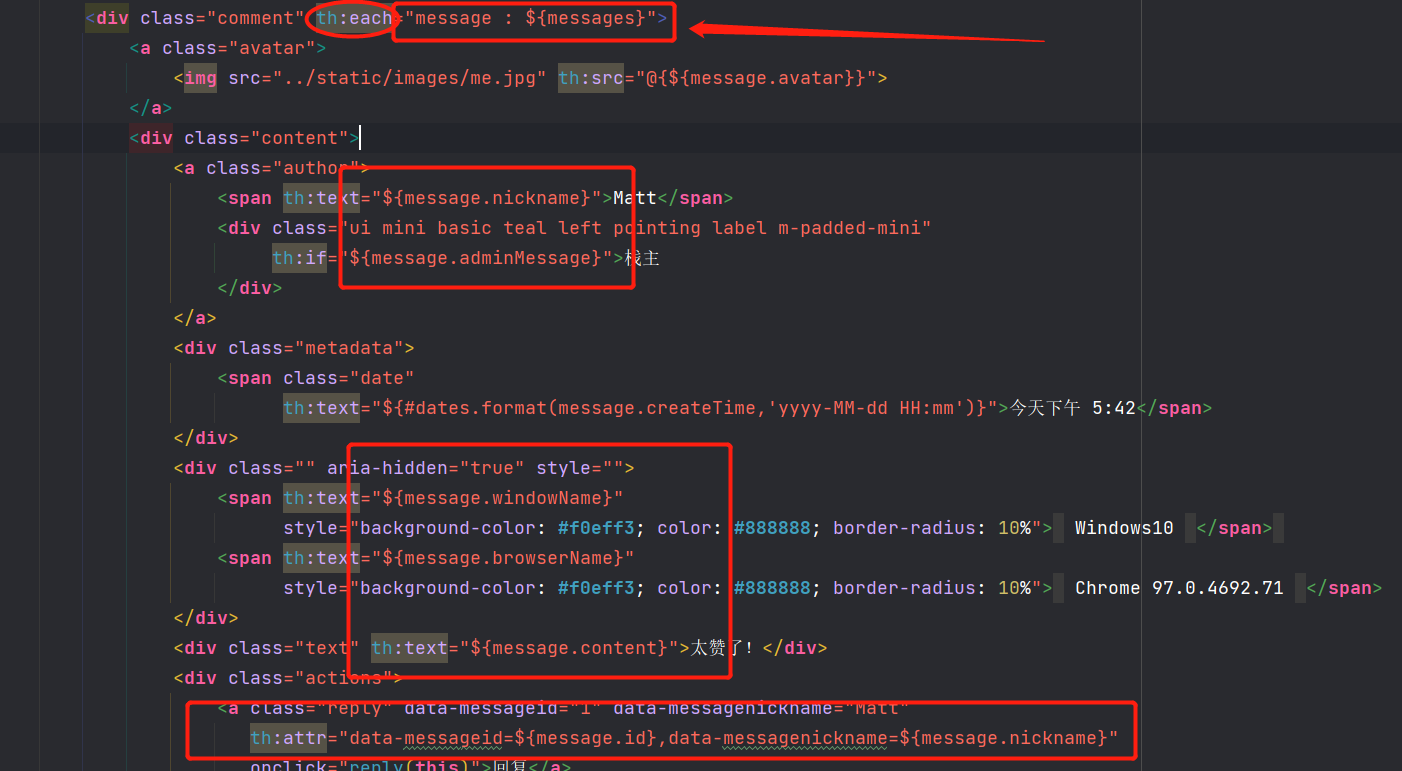The width and height of the screenshot is (1402, 771).
Task: Click the ${message.nickname} expression in the span th:text
Action: [x=486, y=198]
